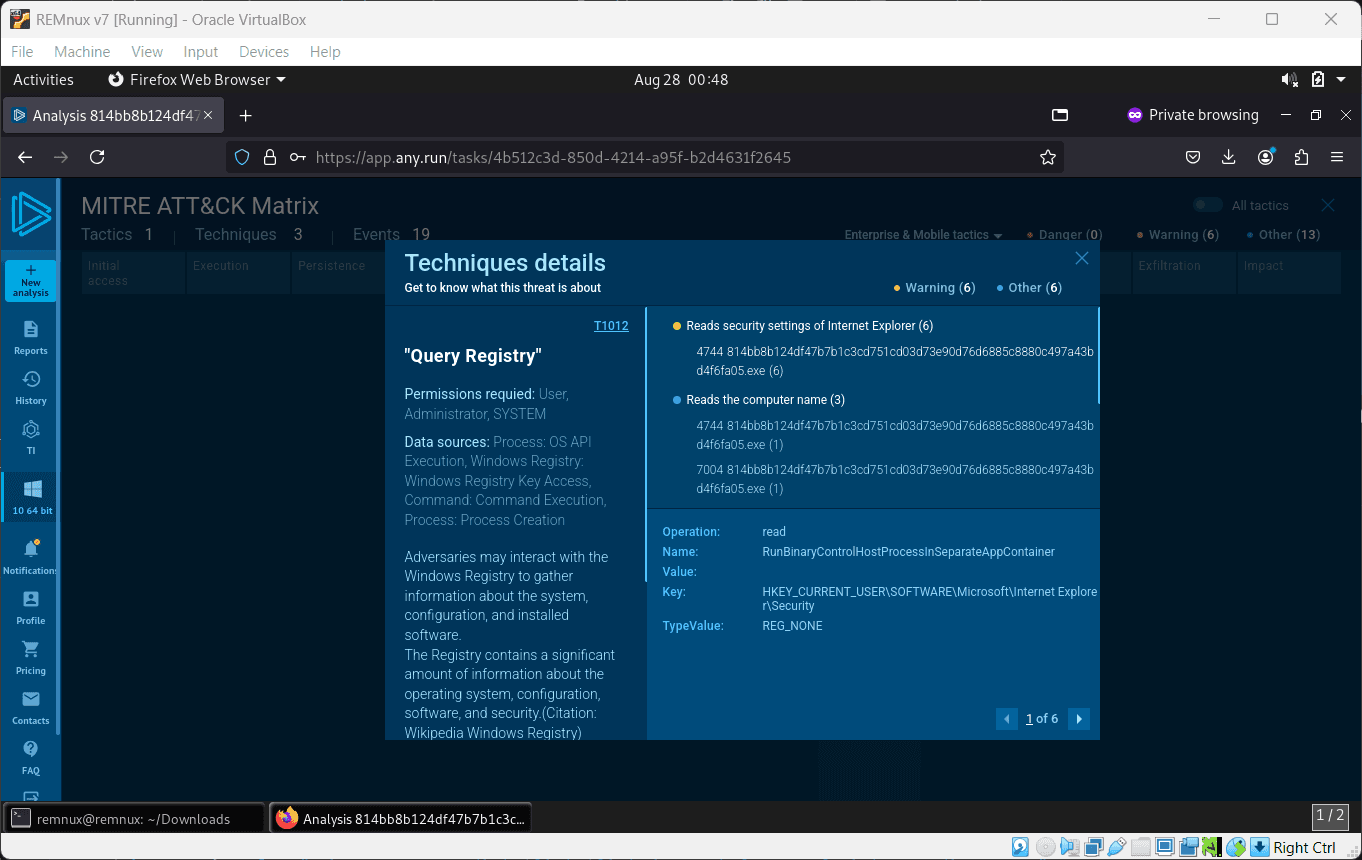Open VirtualBox Devices menu

click(264, 52)
